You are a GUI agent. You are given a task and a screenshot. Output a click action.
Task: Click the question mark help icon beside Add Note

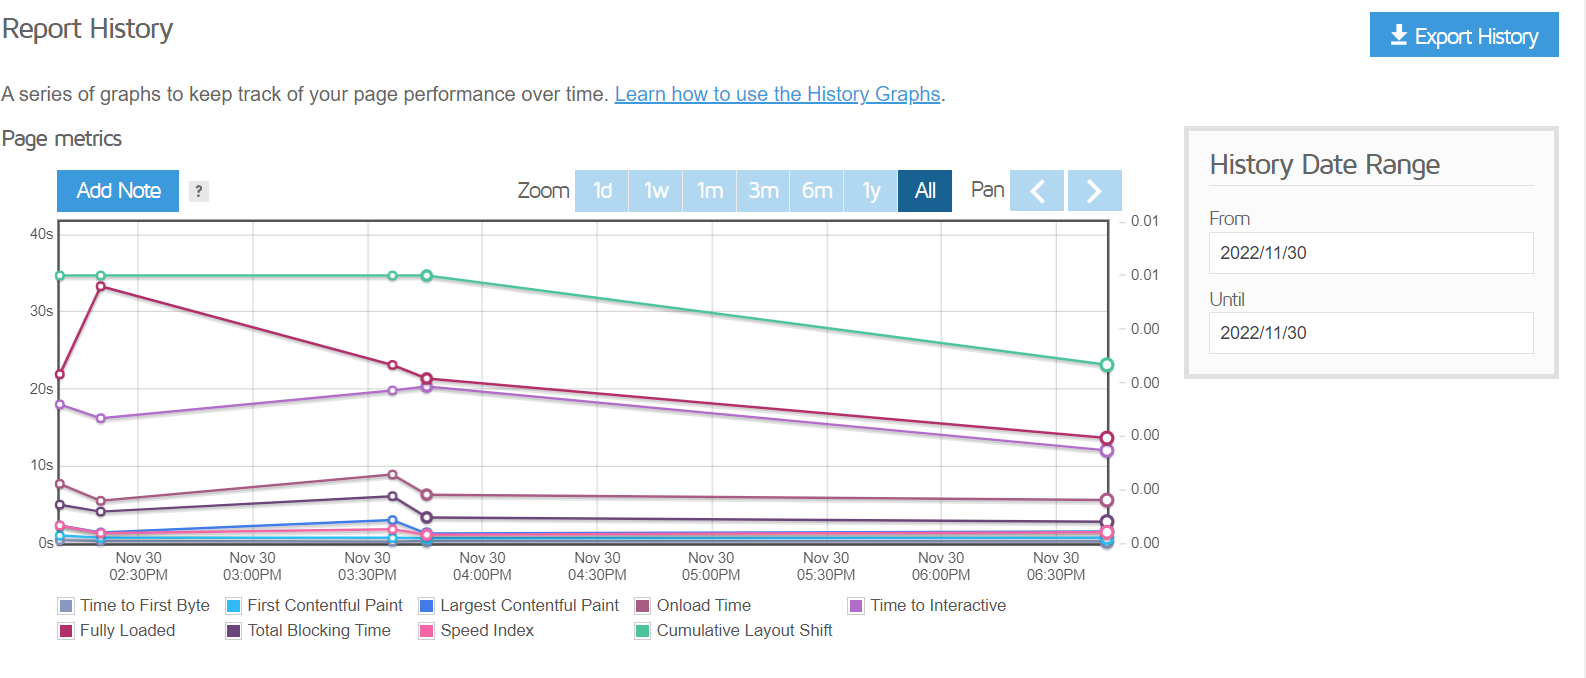(x=198, y=191)
